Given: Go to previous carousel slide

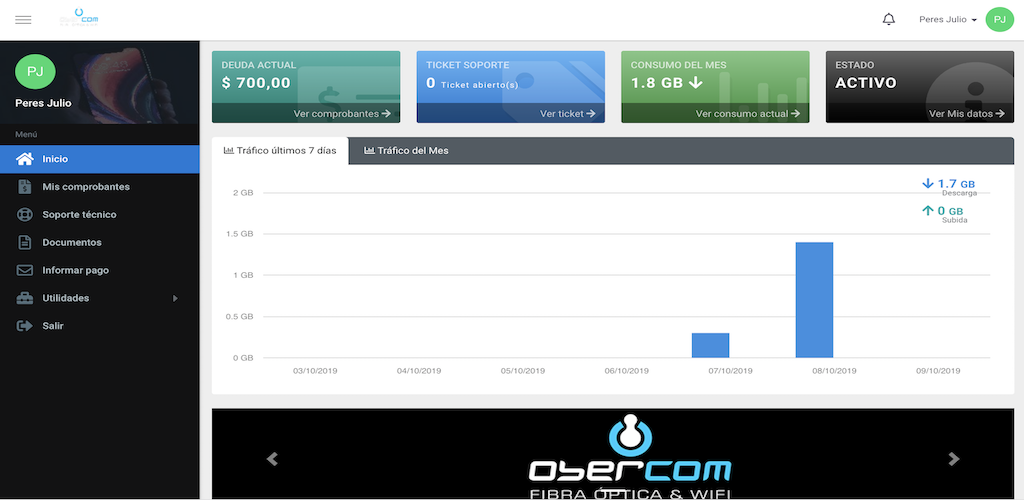Looking at the screenshot, I should click(x=272, y=460).
